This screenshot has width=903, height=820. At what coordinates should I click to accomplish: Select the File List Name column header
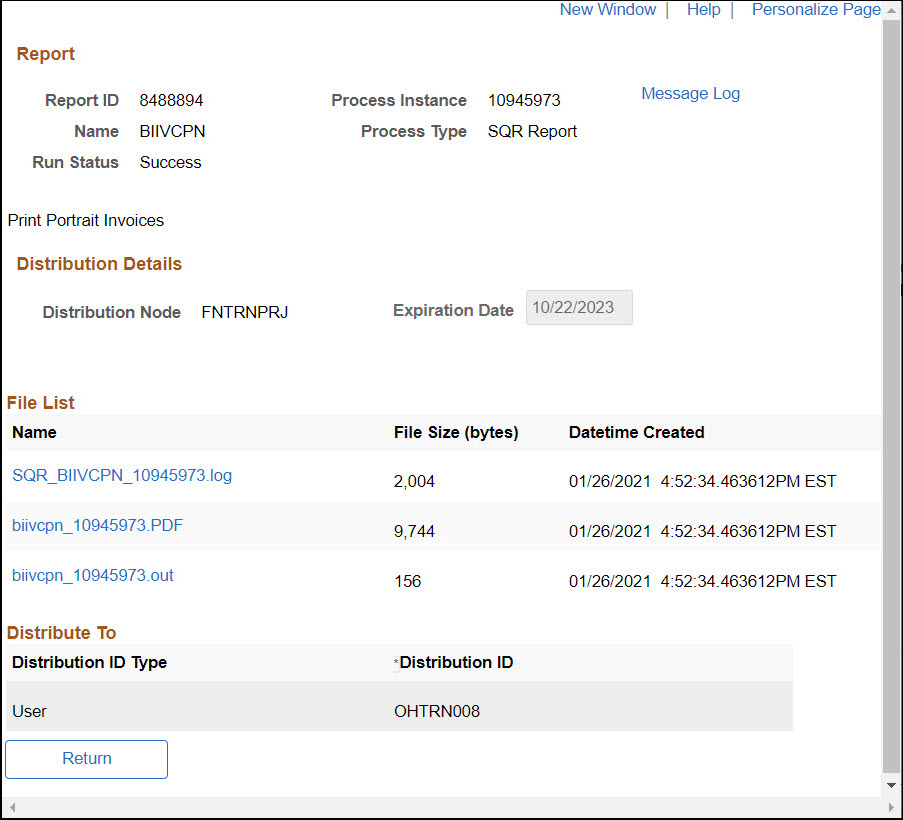pyautogui.click(x=35, y=433)
